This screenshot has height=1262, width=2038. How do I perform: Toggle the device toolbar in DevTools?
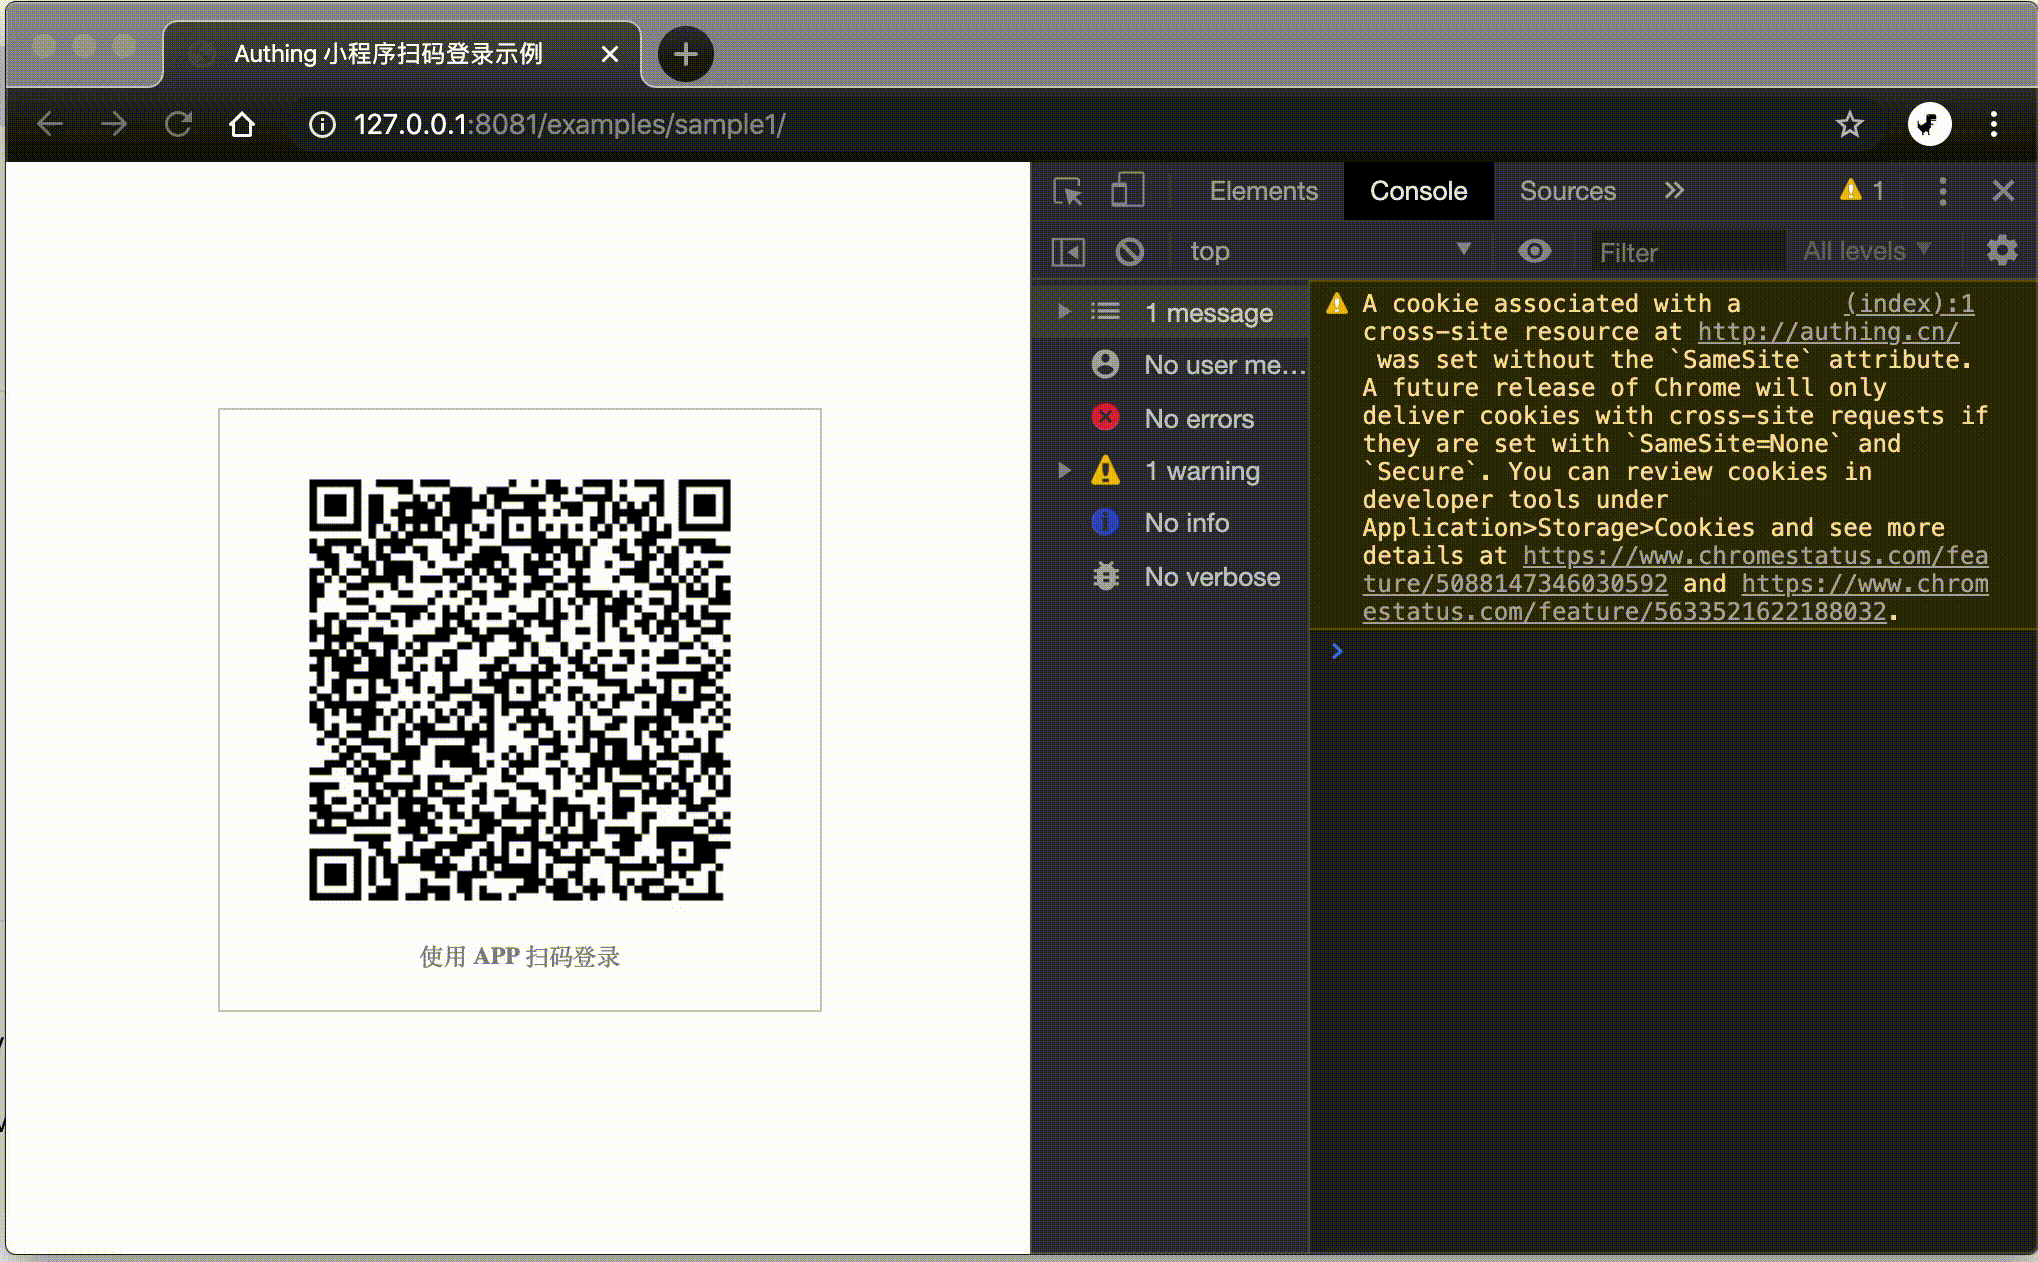click(x=1128, y=191)
